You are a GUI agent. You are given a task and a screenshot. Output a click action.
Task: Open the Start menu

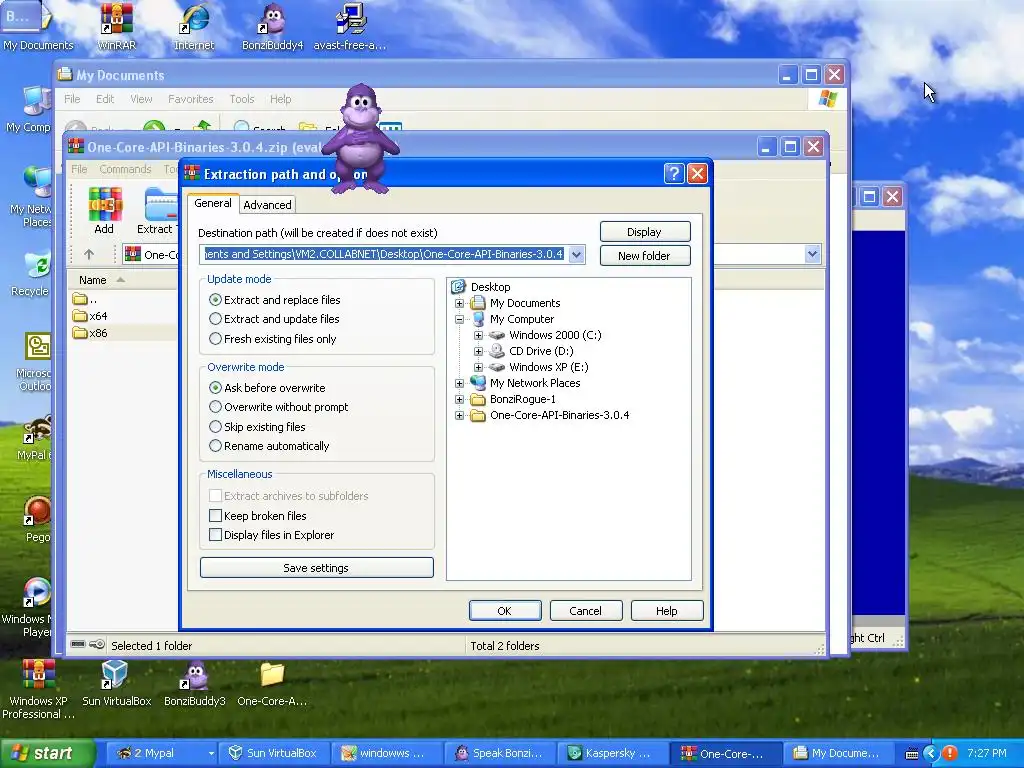pyautogui.click(x=46, y=753)
